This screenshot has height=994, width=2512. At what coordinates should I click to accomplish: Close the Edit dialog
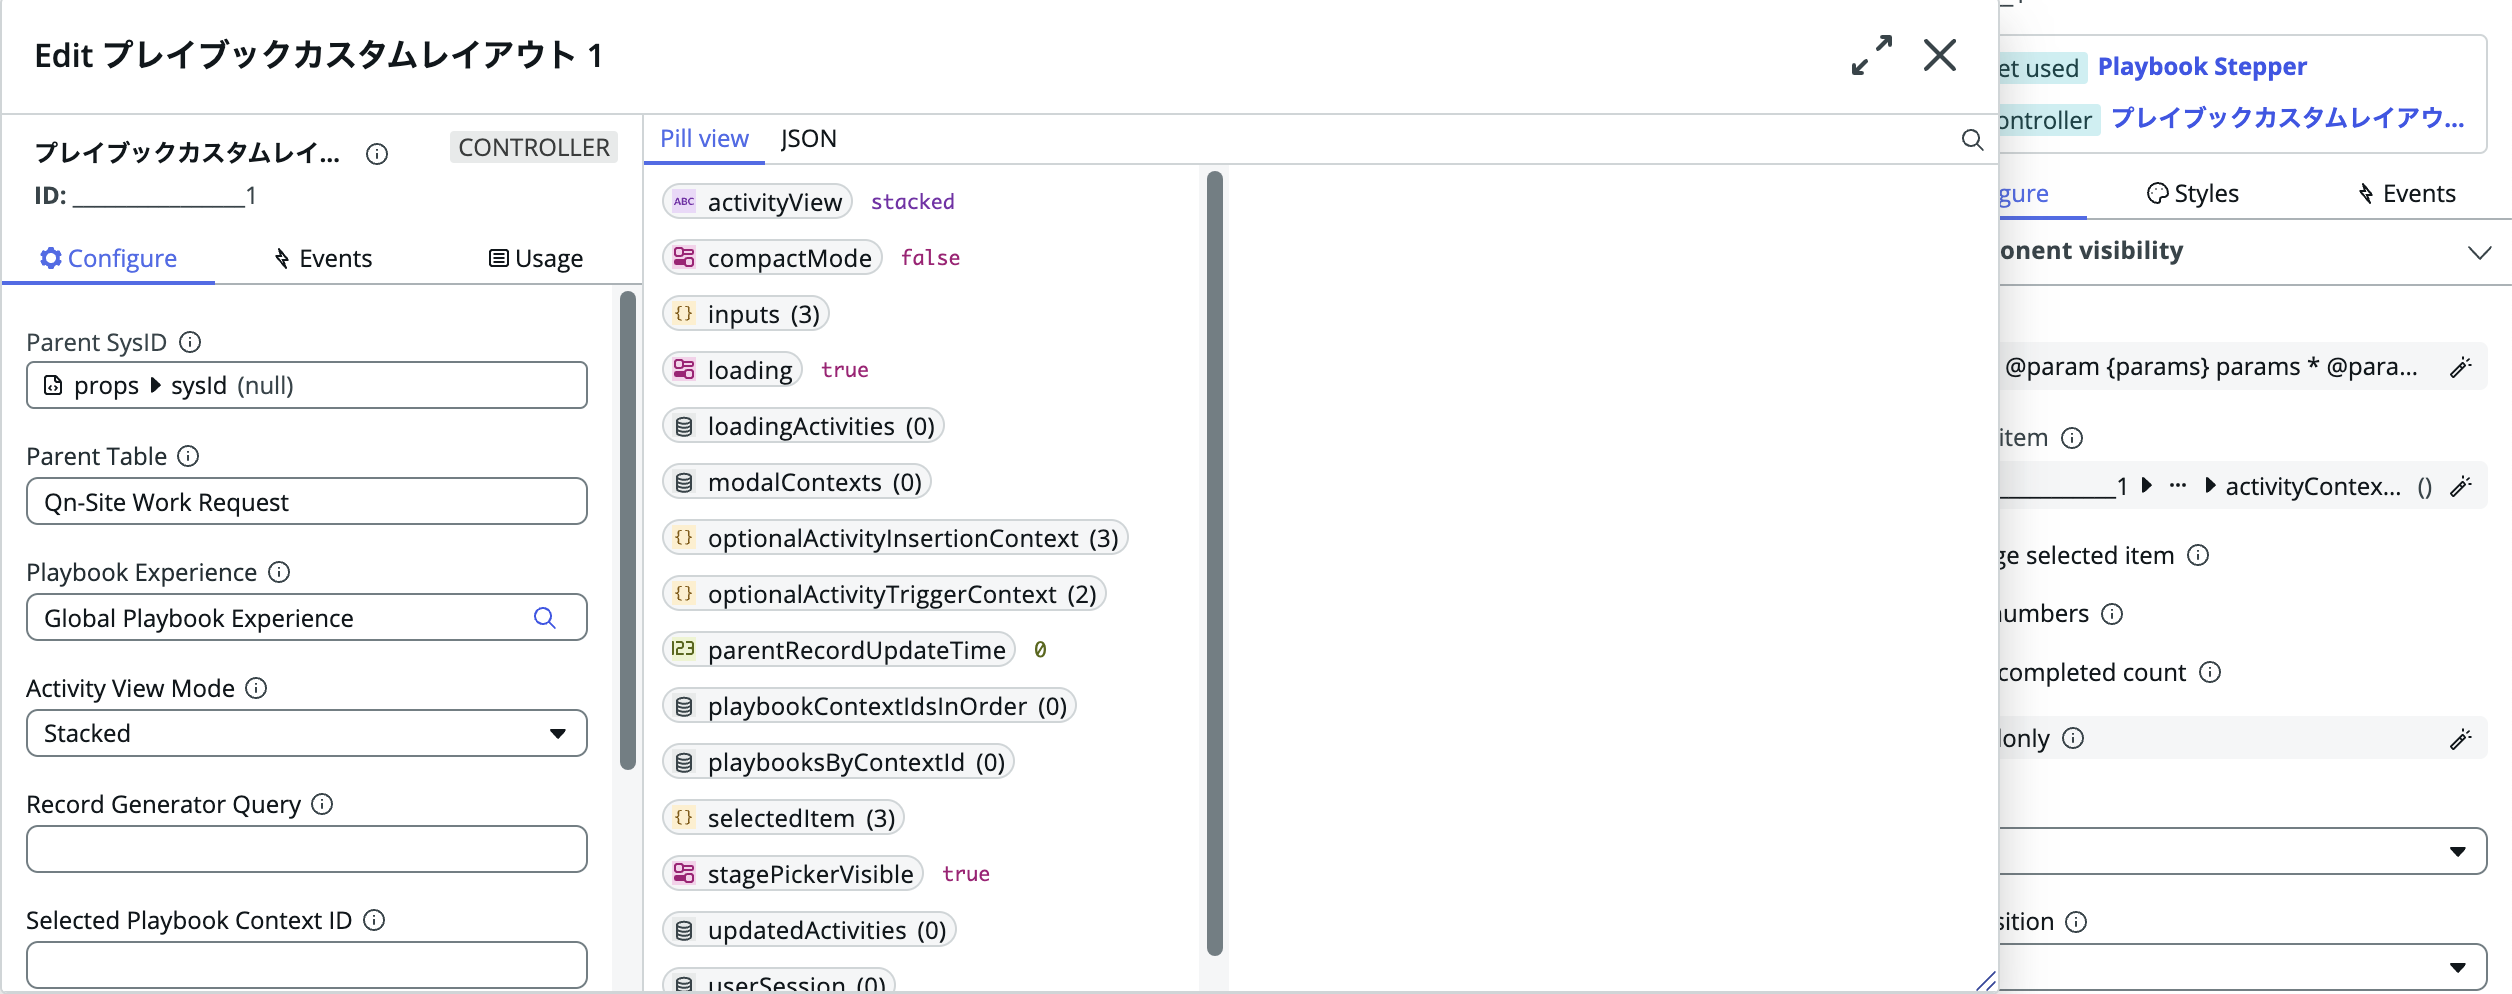[x=1940, y=55]
